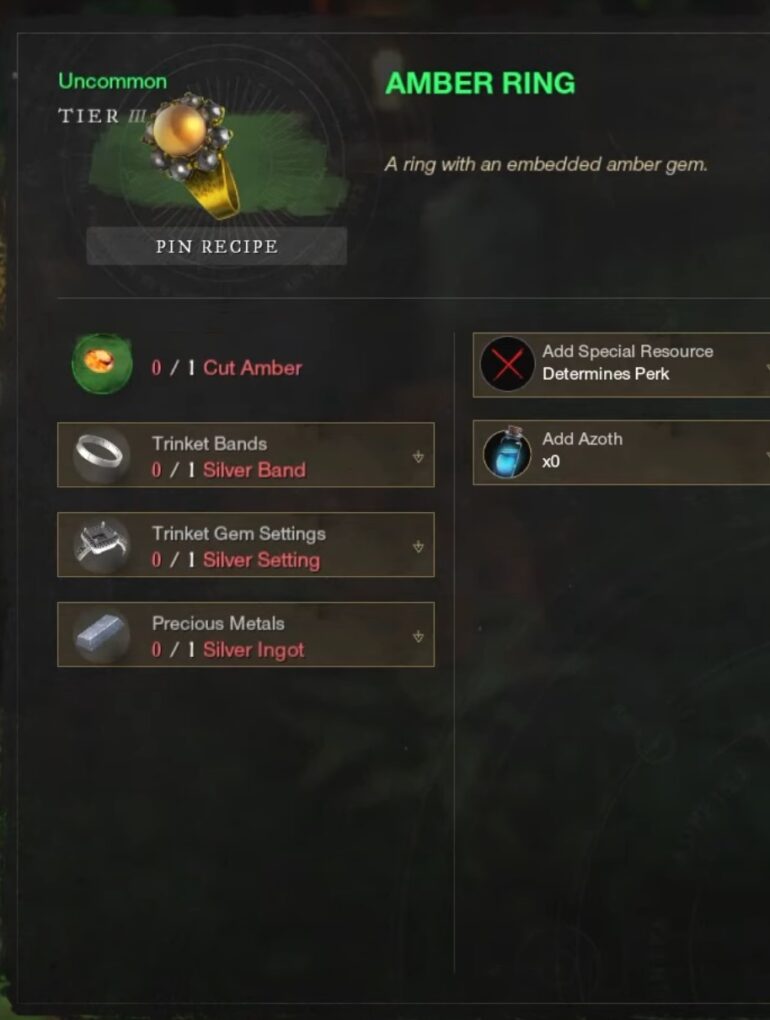Expand the Precious Metals dropdown arrow
Screen dimensions: 770x1020
(418, 636)
